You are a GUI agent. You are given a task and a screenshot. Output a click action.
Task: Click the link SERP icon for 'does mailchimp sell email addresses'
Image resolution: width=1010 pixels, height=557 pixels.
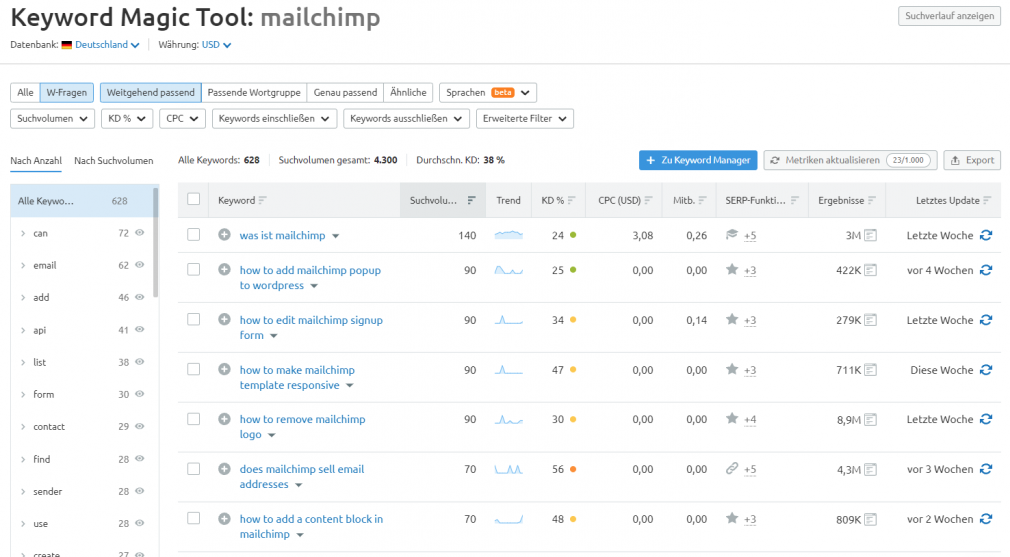coord(732,468)
